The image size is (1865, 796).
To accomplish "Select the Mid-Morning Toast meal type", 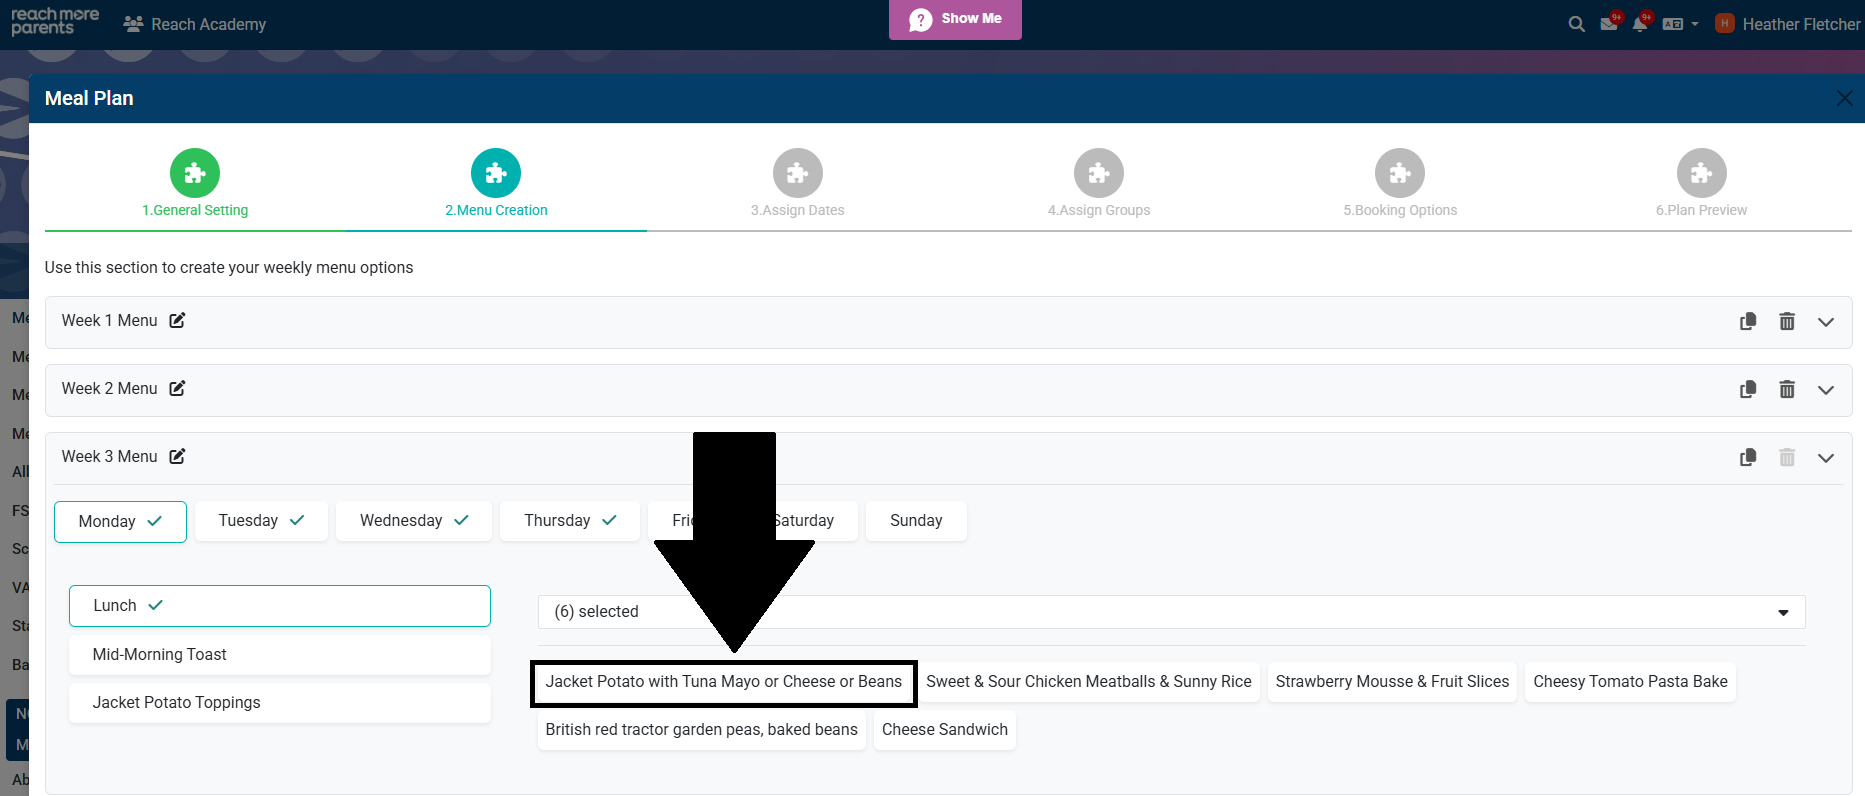I will pyautogui.click(x=279, y=655).
